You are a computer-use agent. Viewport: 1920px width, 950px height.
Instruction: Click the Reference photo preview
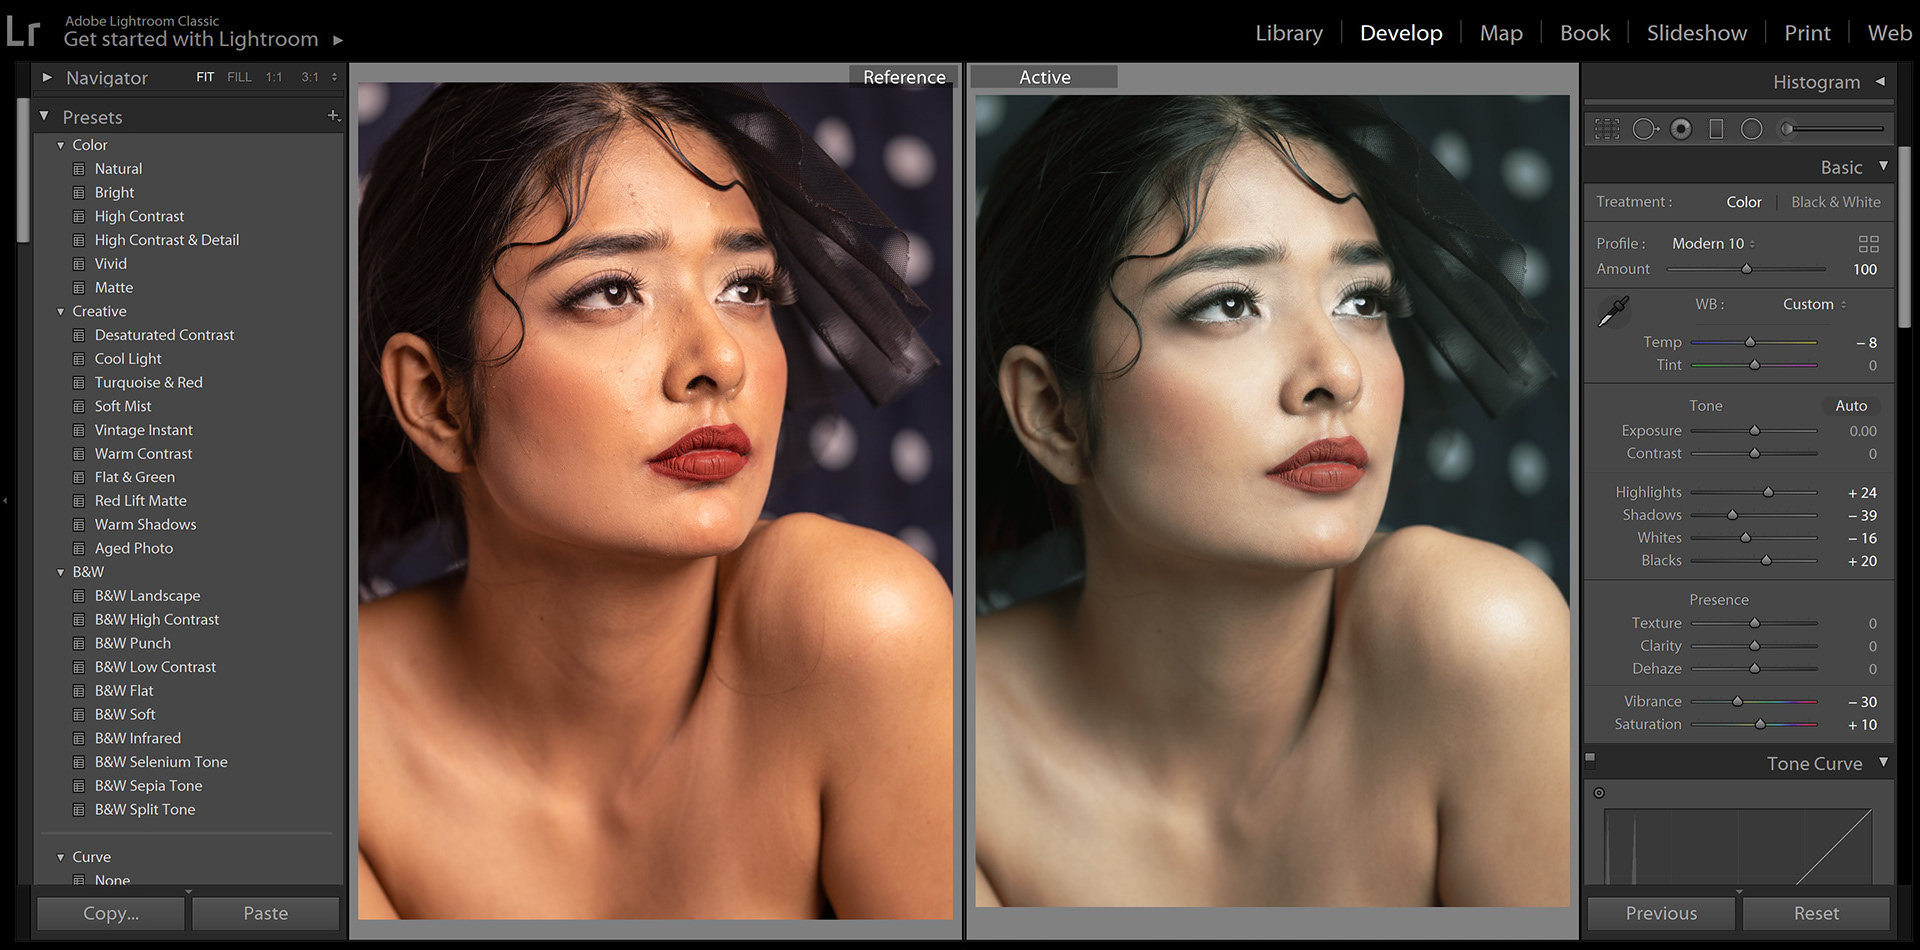pos(655,501)
